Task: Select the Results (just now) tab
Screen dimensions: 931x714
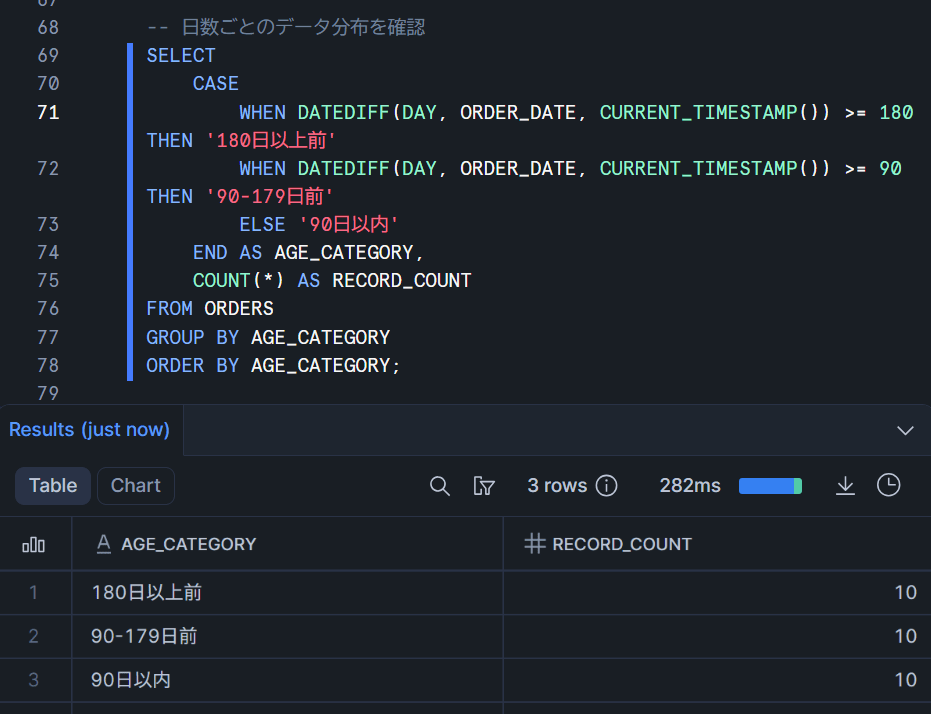Action: point(89,430)
